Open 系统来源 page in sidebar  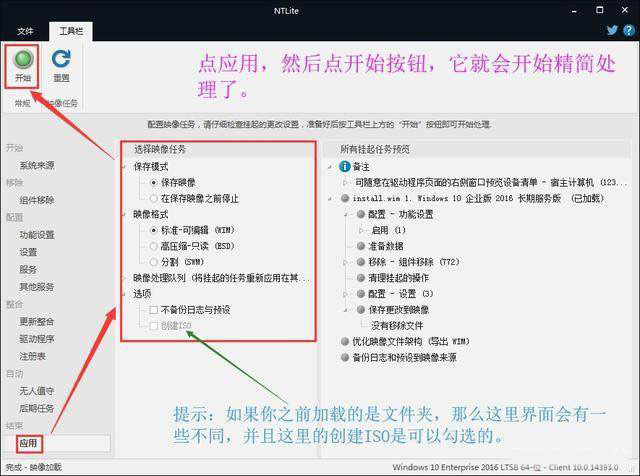point(37,165)
